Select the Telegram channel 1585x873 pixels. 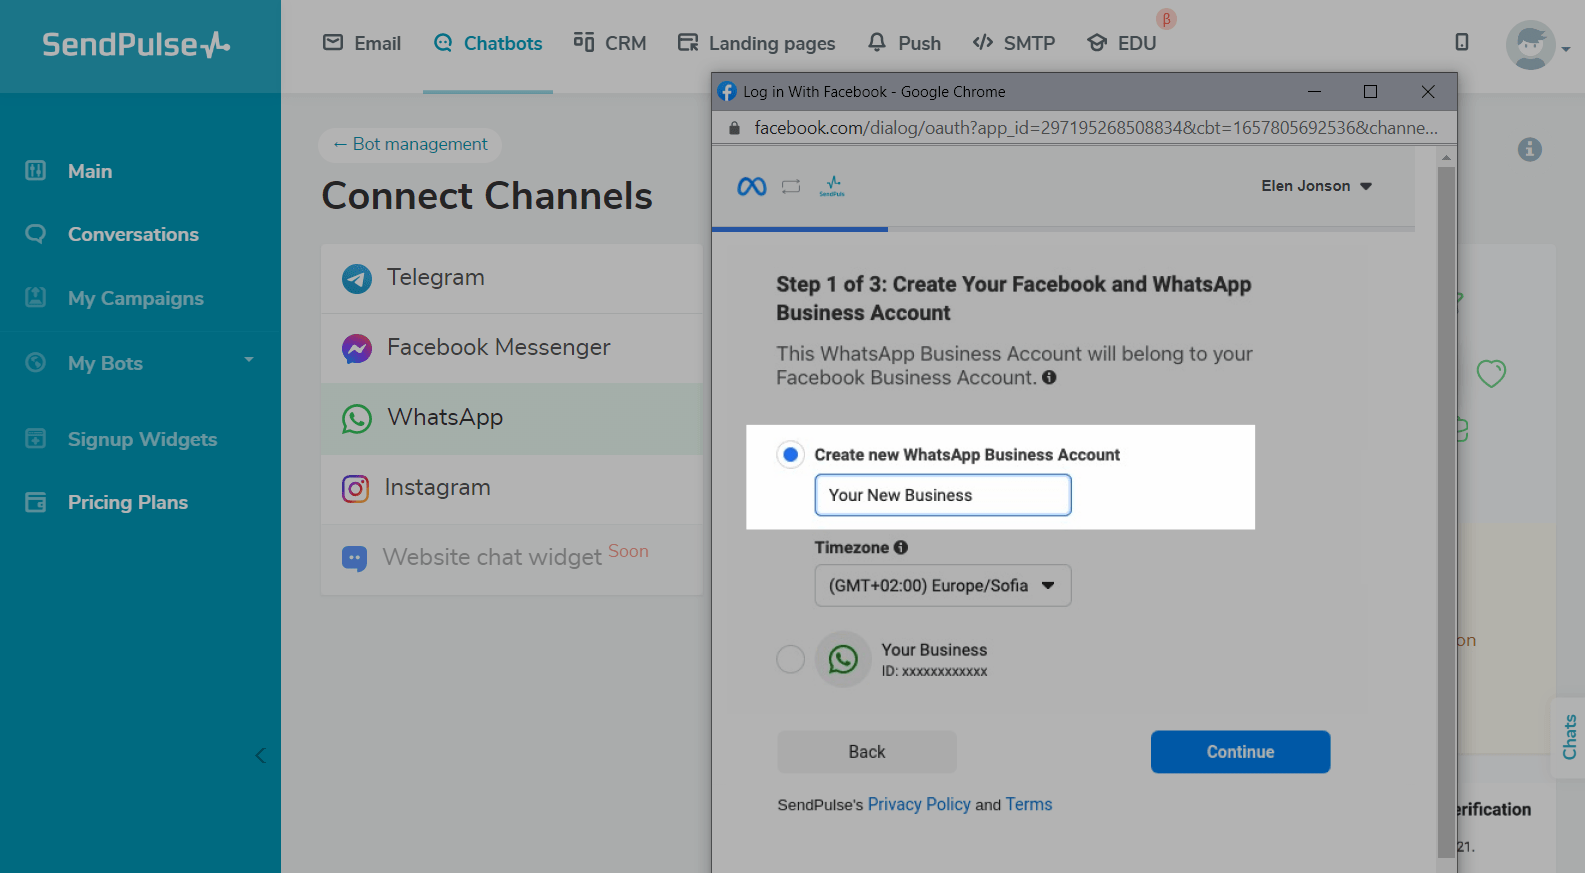pos(511,278)
